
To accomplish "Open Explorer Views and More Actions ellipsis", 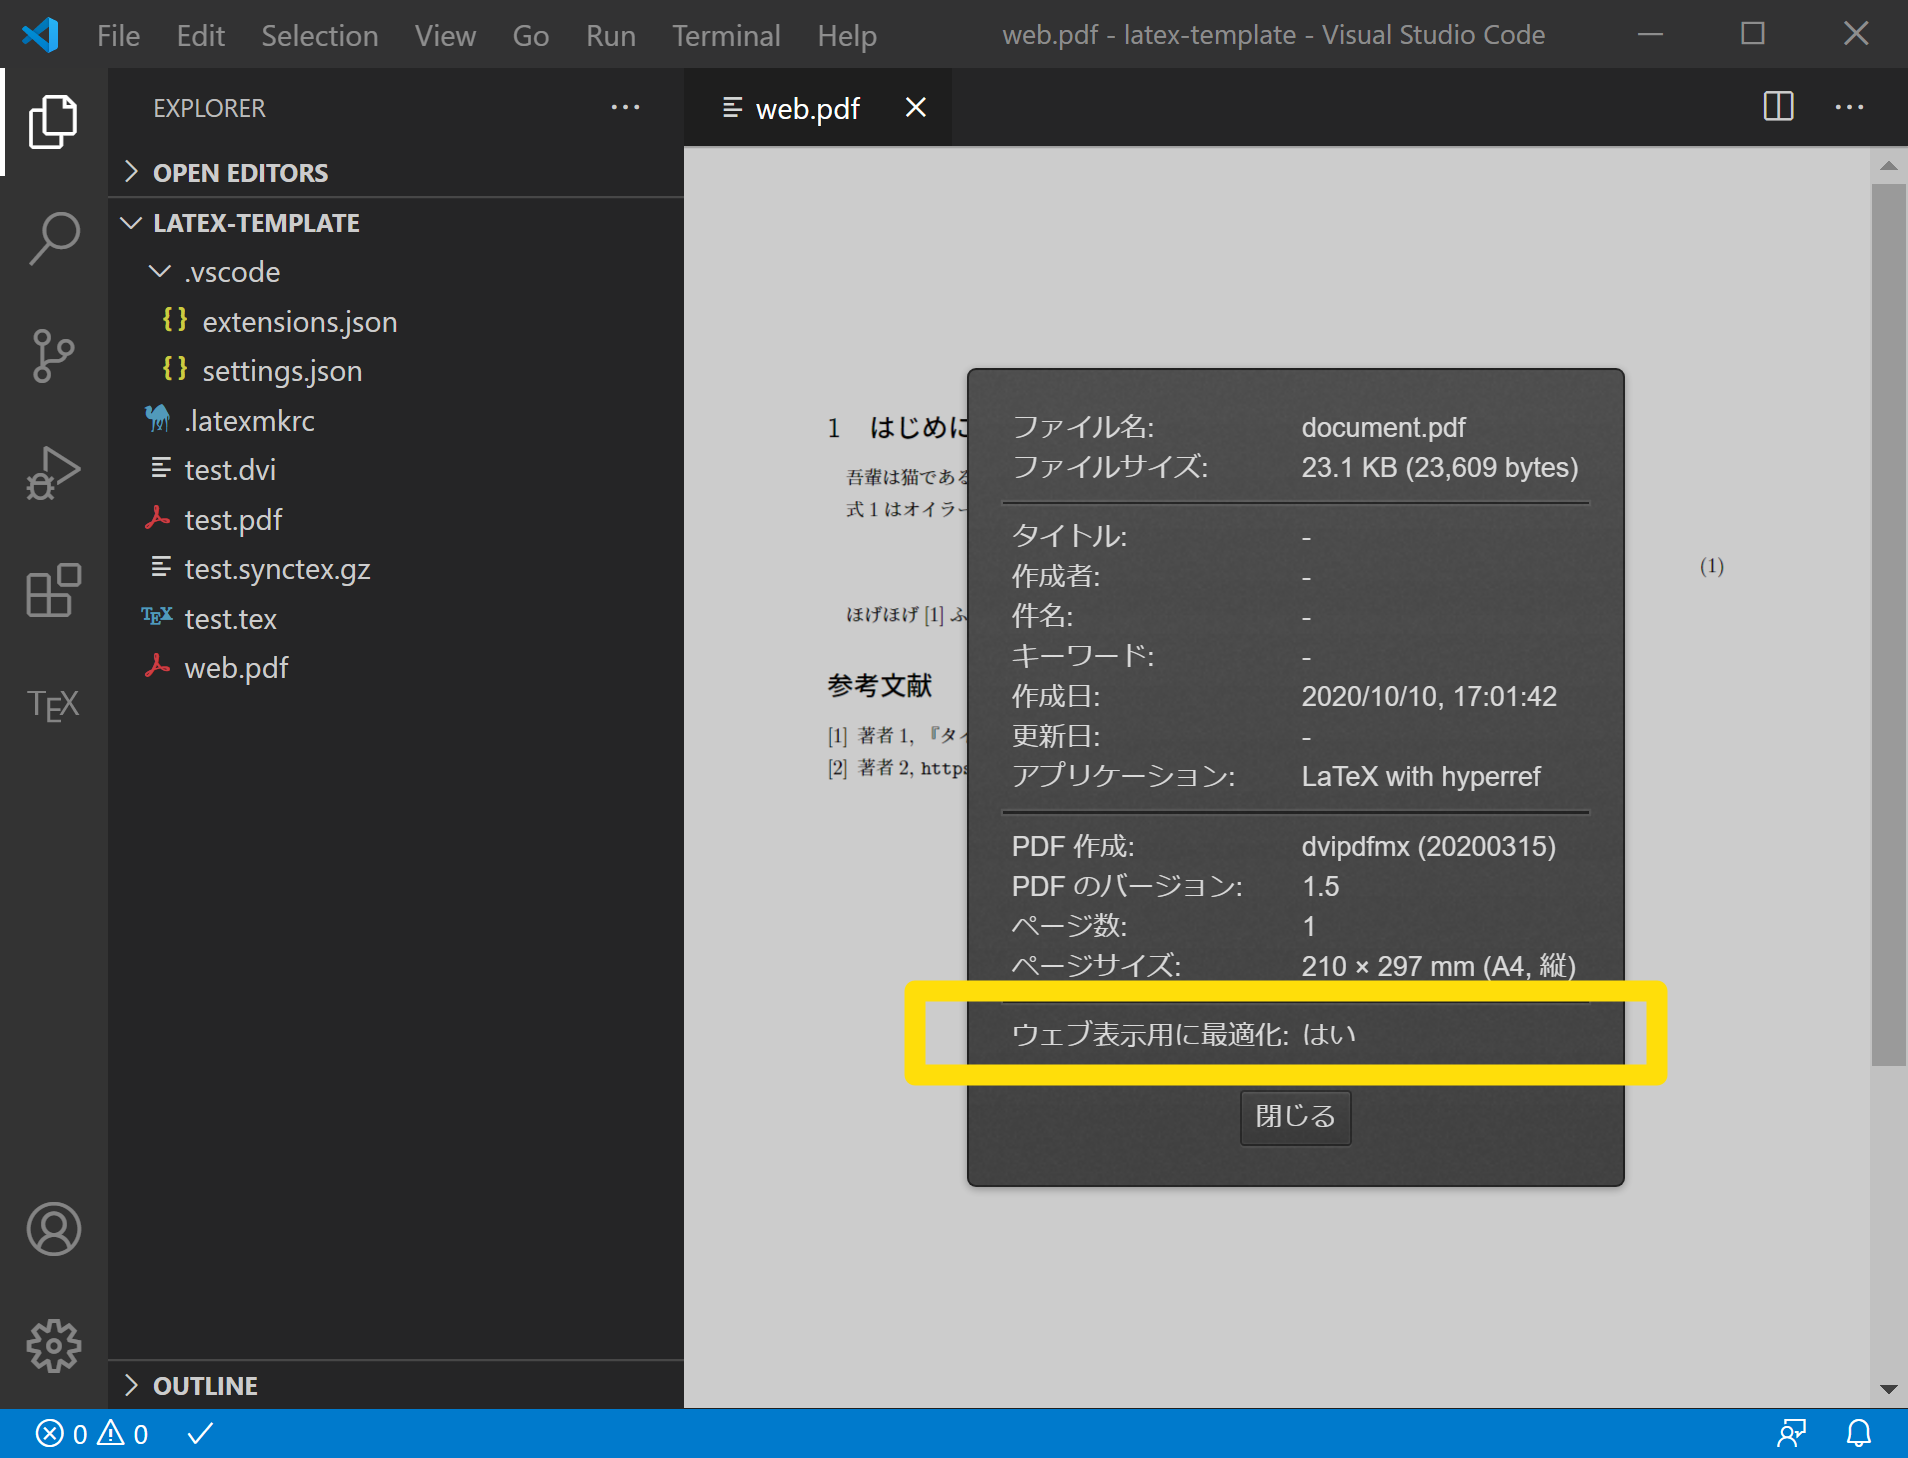I will (x=625, y=107).
